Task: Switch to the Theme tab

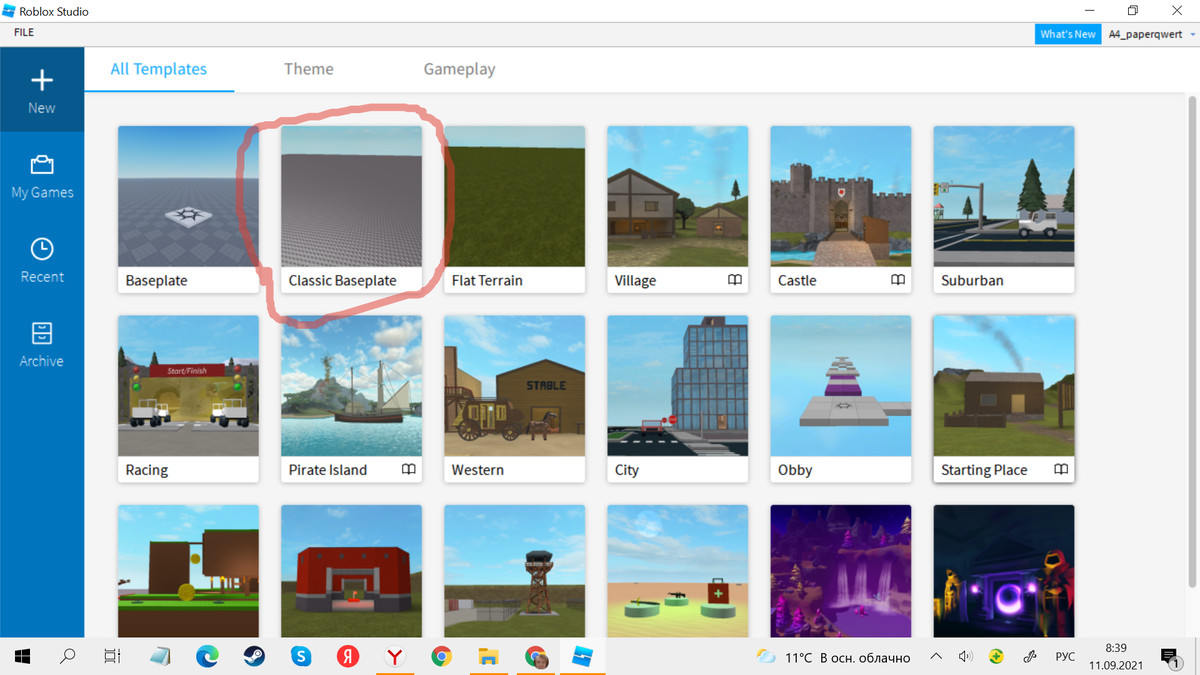Action: [308, 69]
